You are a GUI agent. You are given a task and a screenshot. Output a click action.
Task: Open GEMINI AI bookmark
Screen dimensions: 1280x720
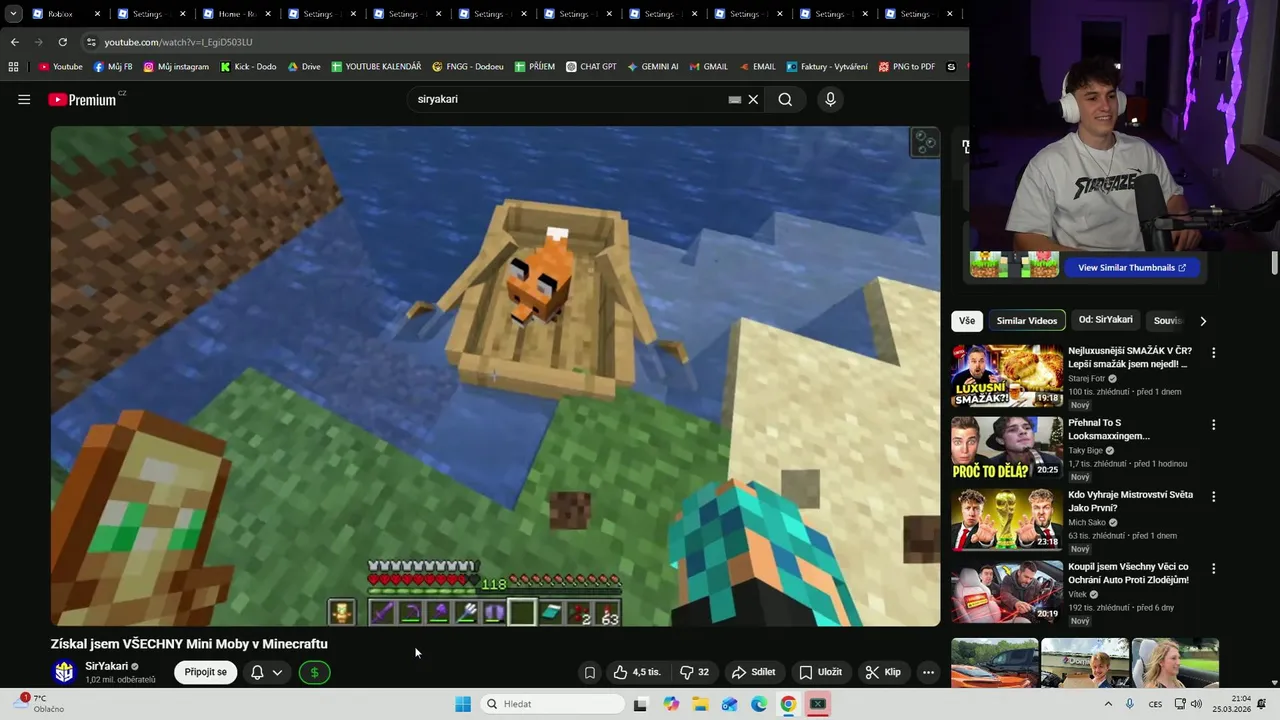[x=653, y=67]
